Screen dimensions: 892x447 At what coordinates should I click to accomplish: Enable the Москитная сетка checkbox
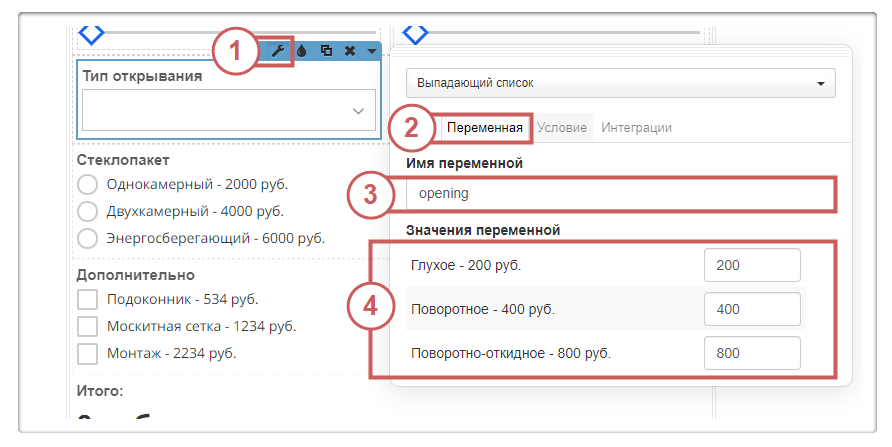(x=88, y=326)
